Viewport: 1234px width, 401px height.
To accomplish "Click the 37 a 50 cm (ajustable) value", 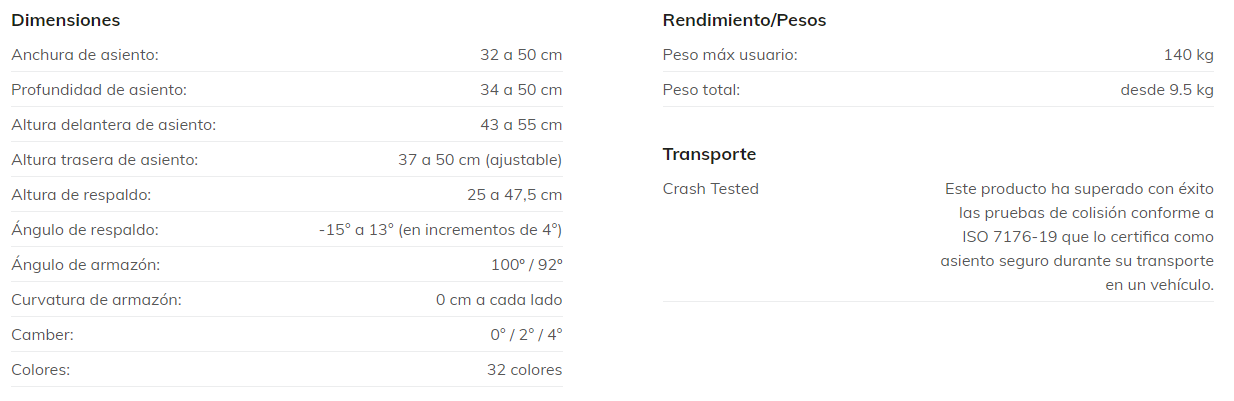I will pyautogui.click(x=480, y=160).
